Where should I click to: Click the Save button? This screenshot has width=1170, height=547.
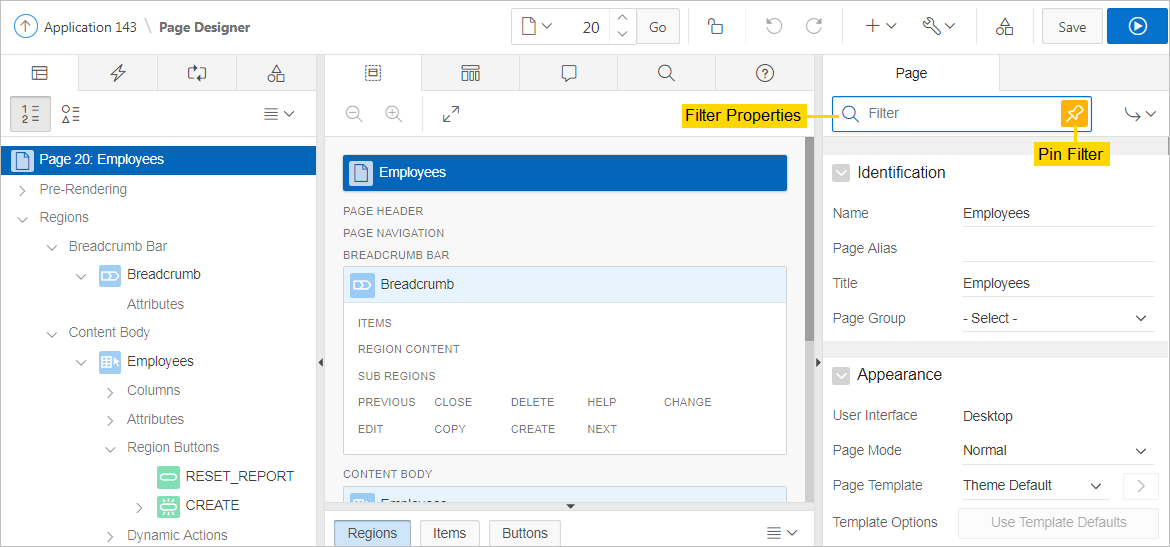[1072, 27]
